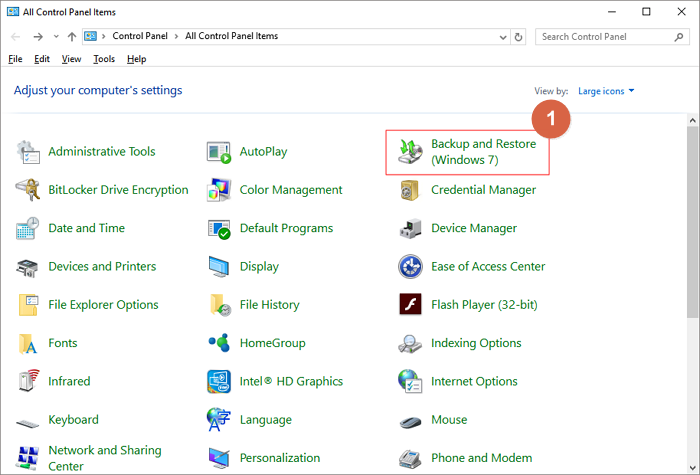Click the vertical scrollbar down arrow
Screen dimensions: 700x475
[x=692, y=467]
